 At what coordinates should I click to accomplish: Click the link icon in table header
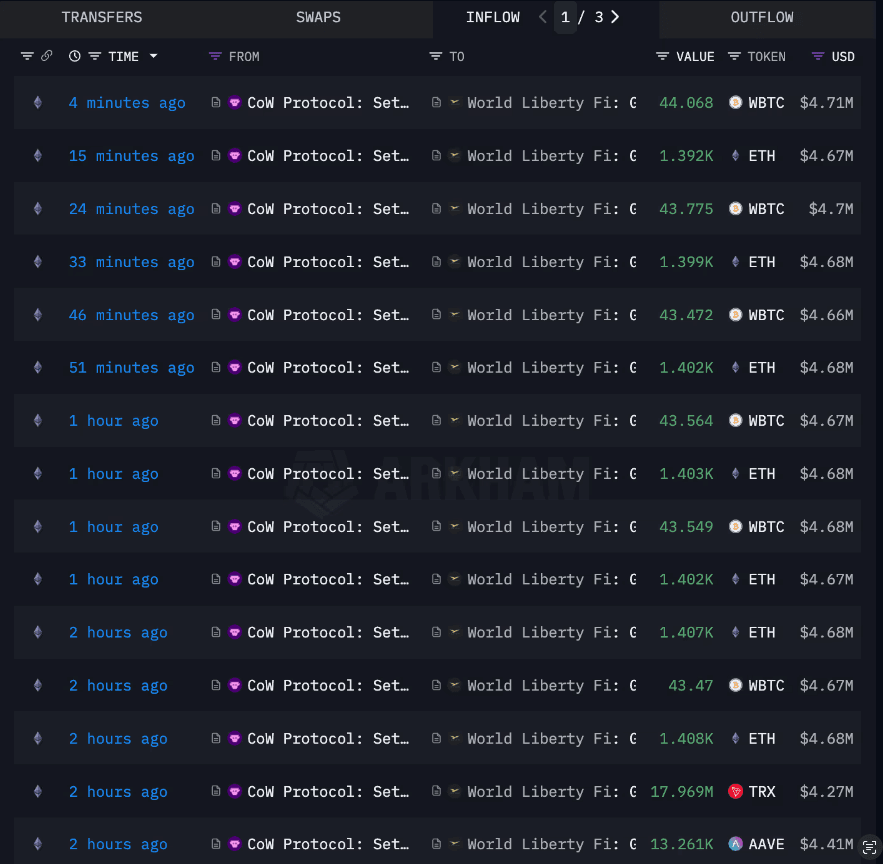click(x=46, y=56)
